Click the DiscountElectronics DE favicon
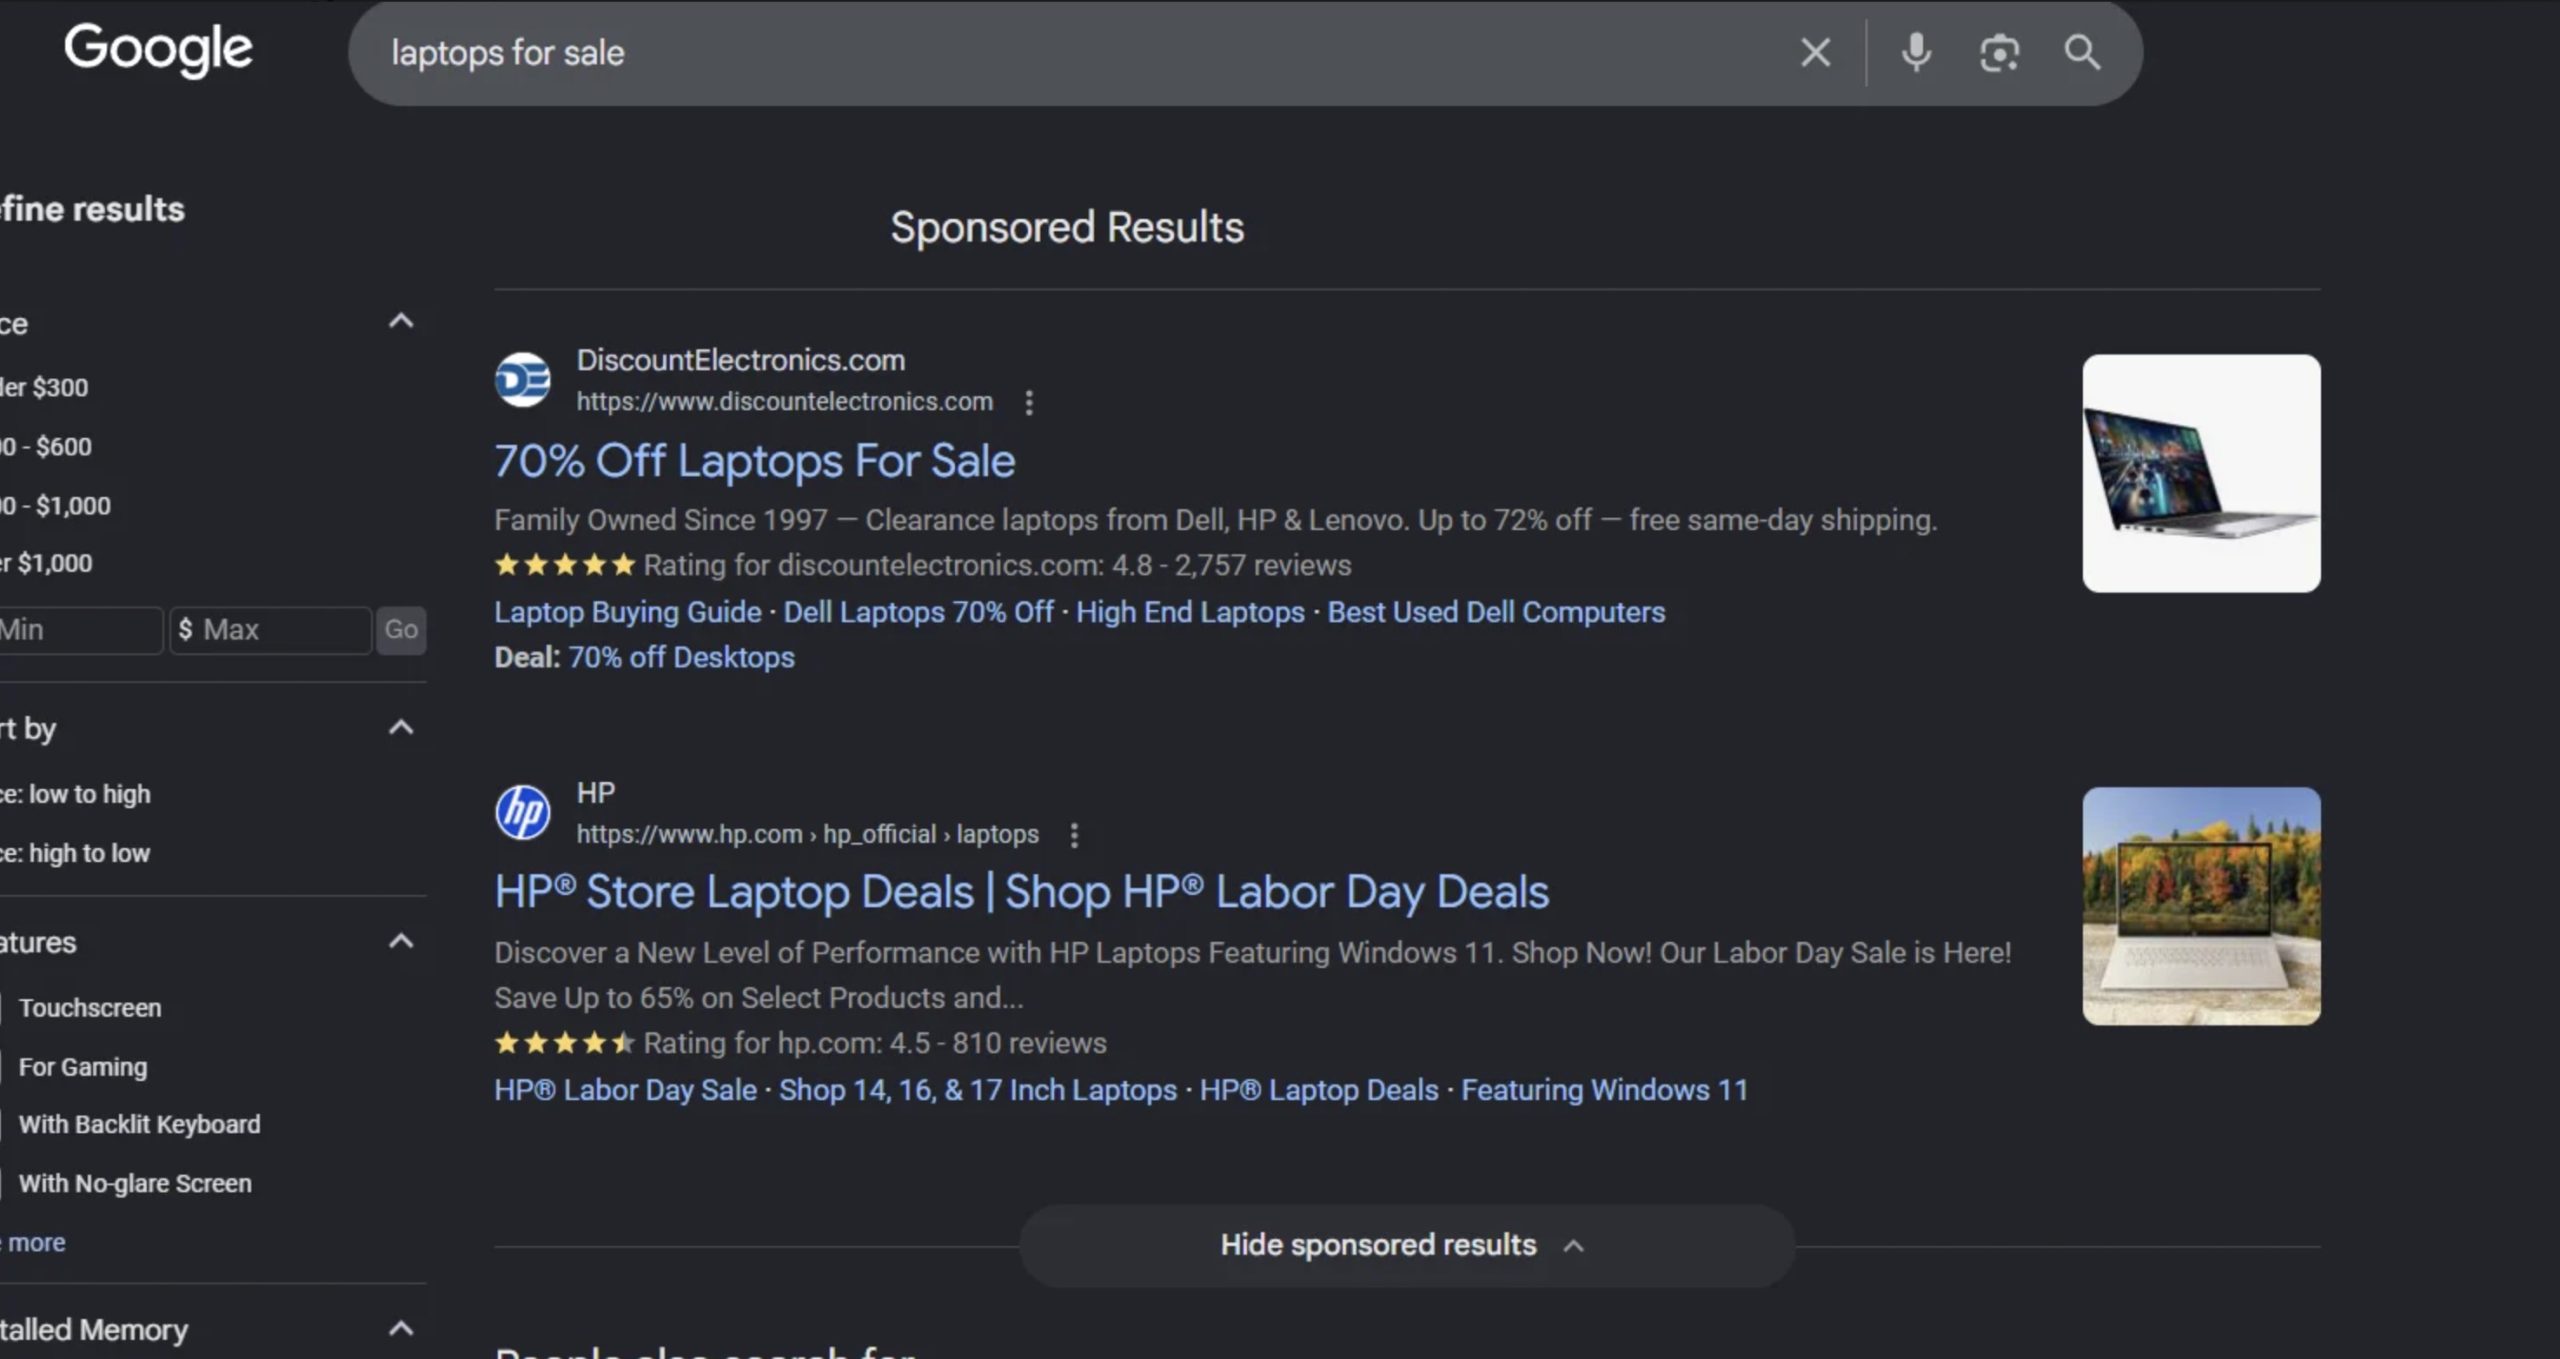The height and width of the screenshot is (1359, 2560). [523, 380]
